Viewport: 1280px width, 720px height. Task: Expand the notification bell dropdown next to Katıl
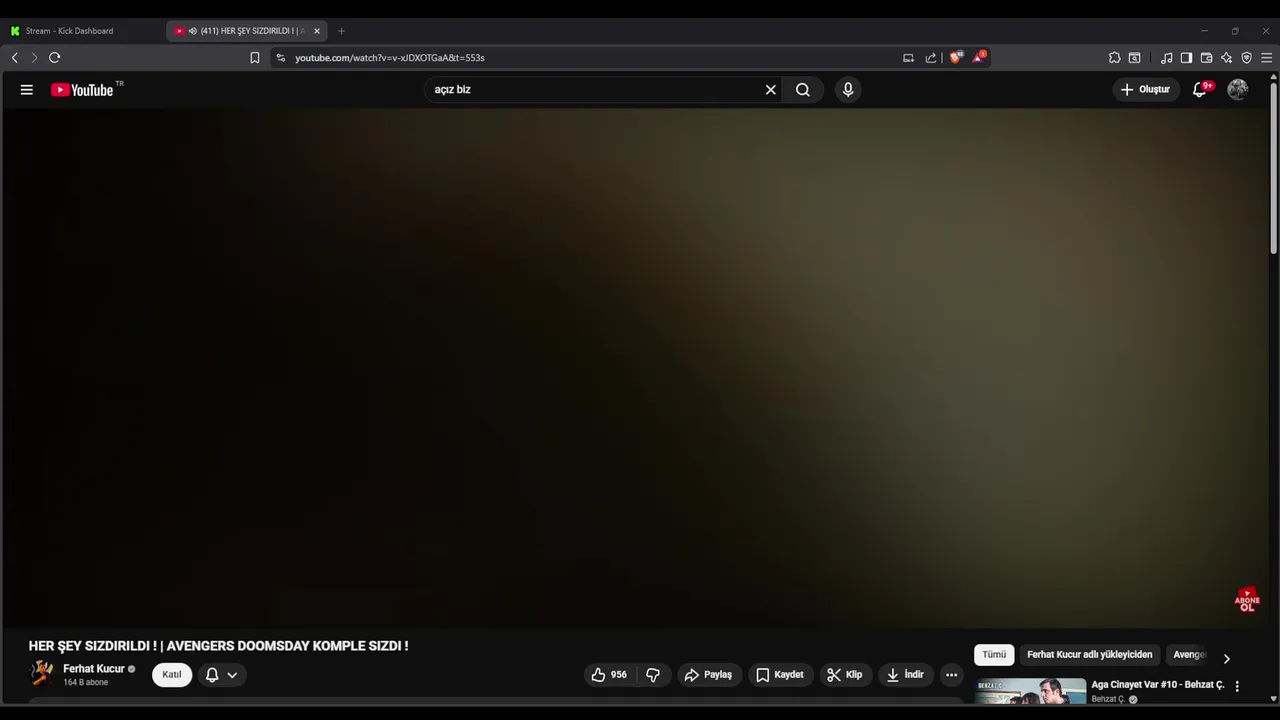(222, 675)
